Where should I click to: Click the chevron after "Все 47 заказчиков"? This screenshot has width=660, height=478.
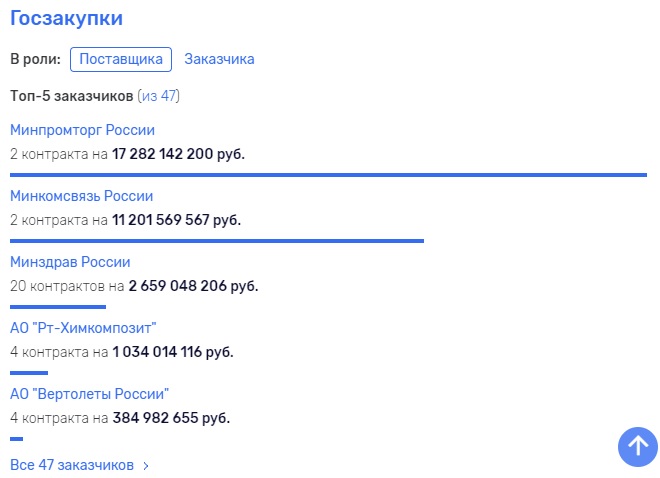(x=146, y=466)
